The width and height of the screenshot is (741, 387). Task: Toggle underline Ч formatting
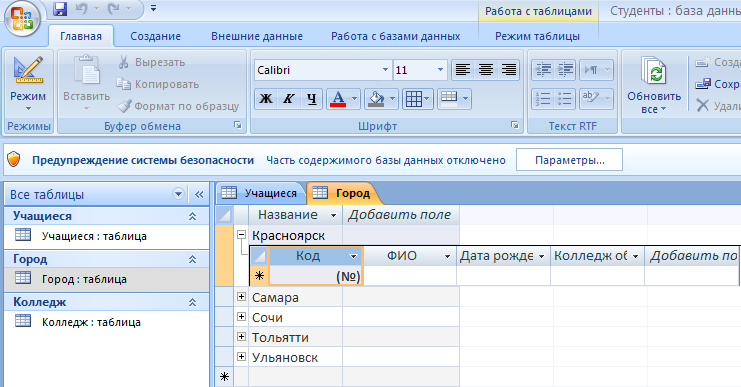click(311, 99)
